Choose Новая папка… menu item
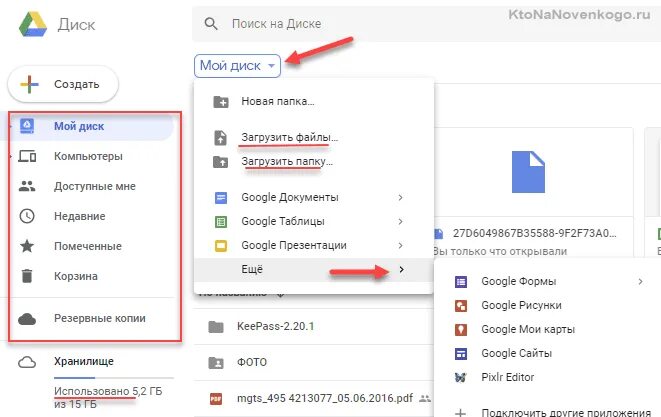Screen dimensions: 661x417 click(314, 102)
